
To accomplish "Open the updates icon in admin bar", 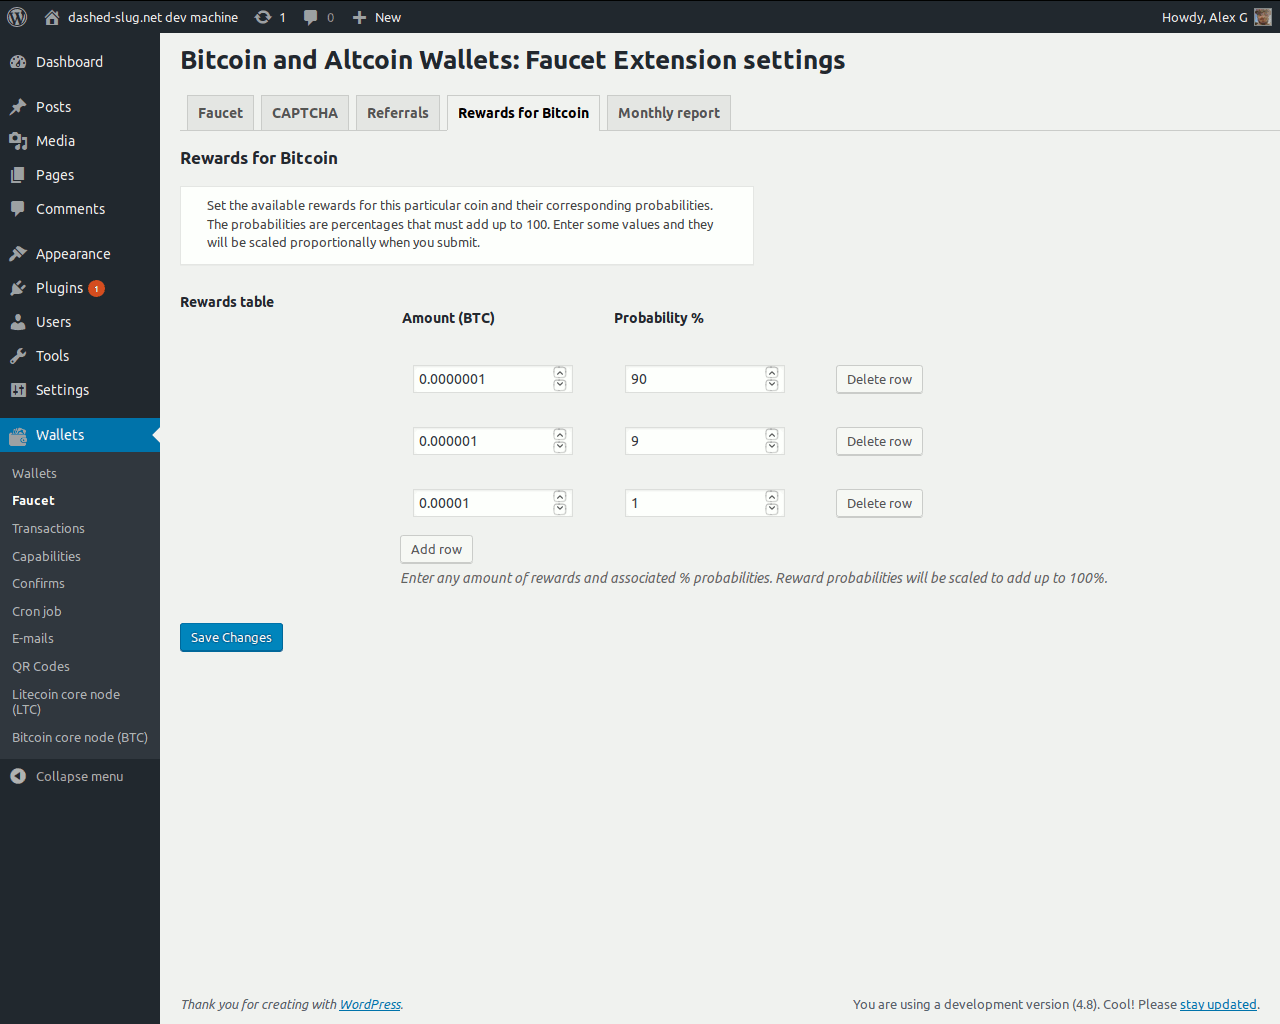I will [x=263, y=17].
